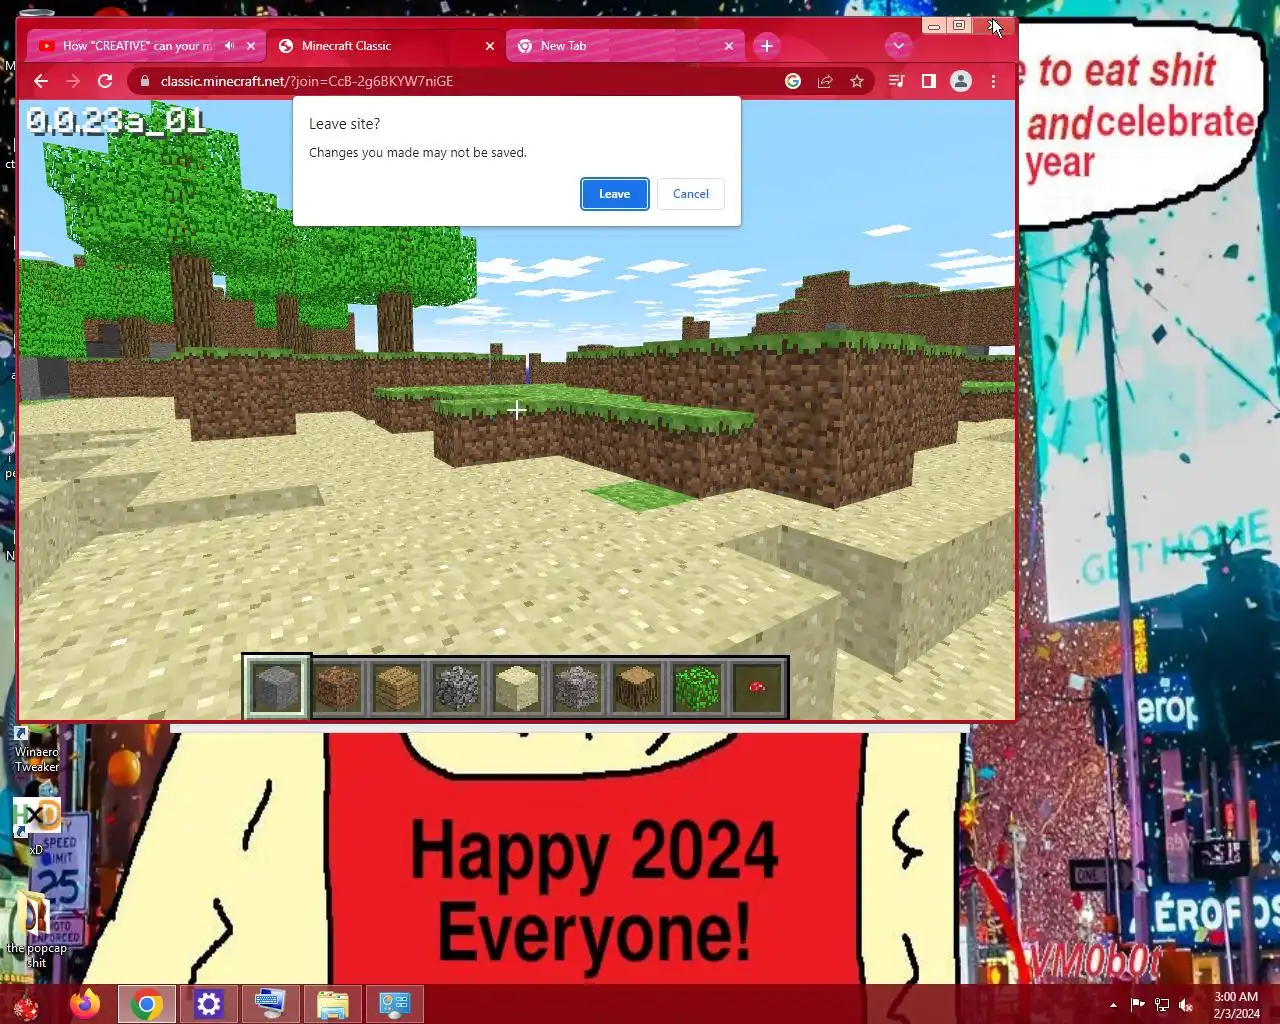Click the Leave button in the dialog
The height and width of the screenshot is (1024, 1280).
pos(614,194)
